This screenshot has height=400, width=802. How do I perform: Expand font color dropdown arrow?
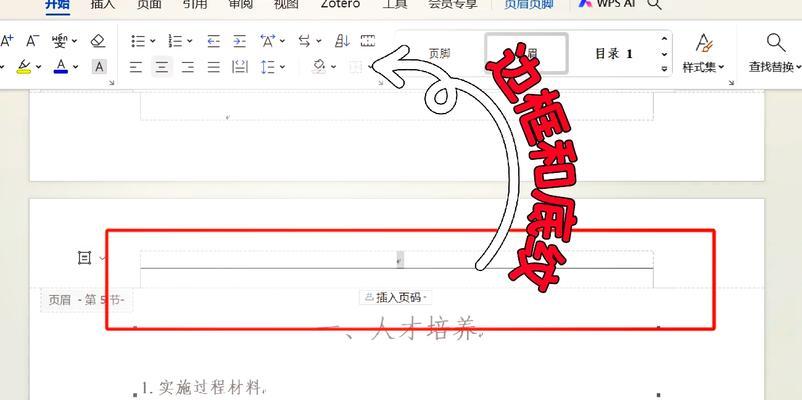point(76,66)
